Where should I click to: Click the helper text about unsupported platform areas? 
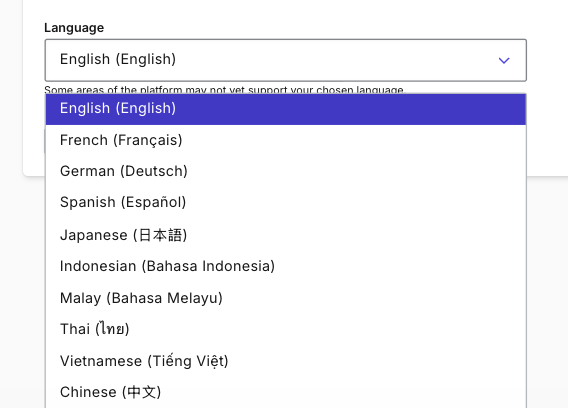pyautogui.click(x=224, y=89)
